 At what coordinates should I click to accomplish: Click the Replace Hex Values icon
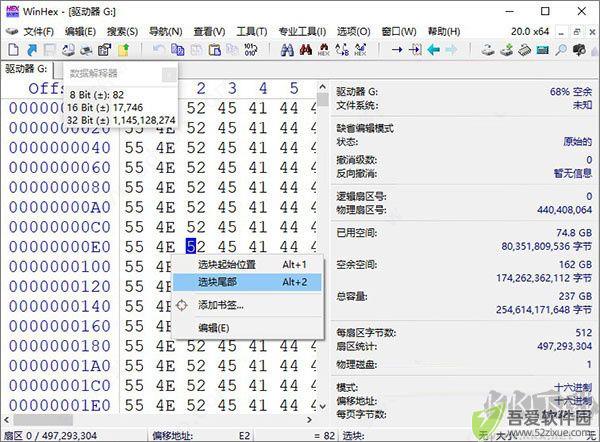[360, 50]
